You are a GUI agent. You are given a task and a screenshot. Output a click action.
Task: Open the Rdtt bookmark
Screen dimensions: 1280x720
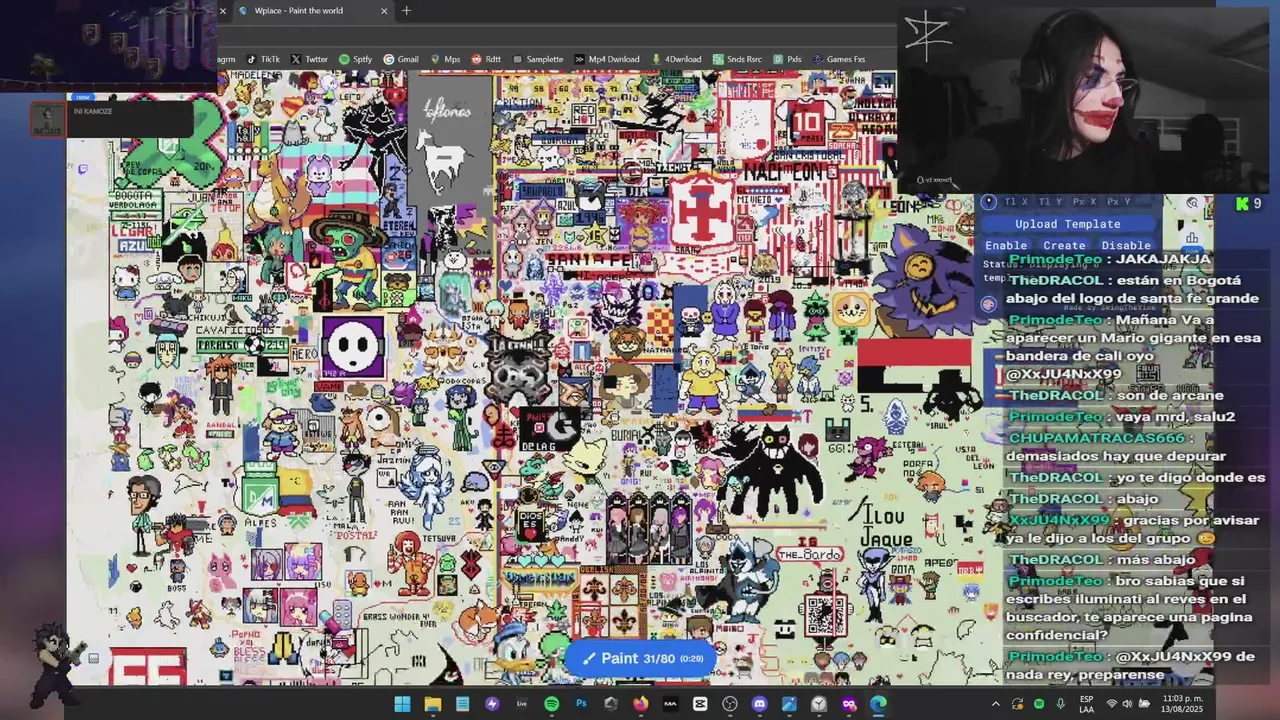(486, 59)
